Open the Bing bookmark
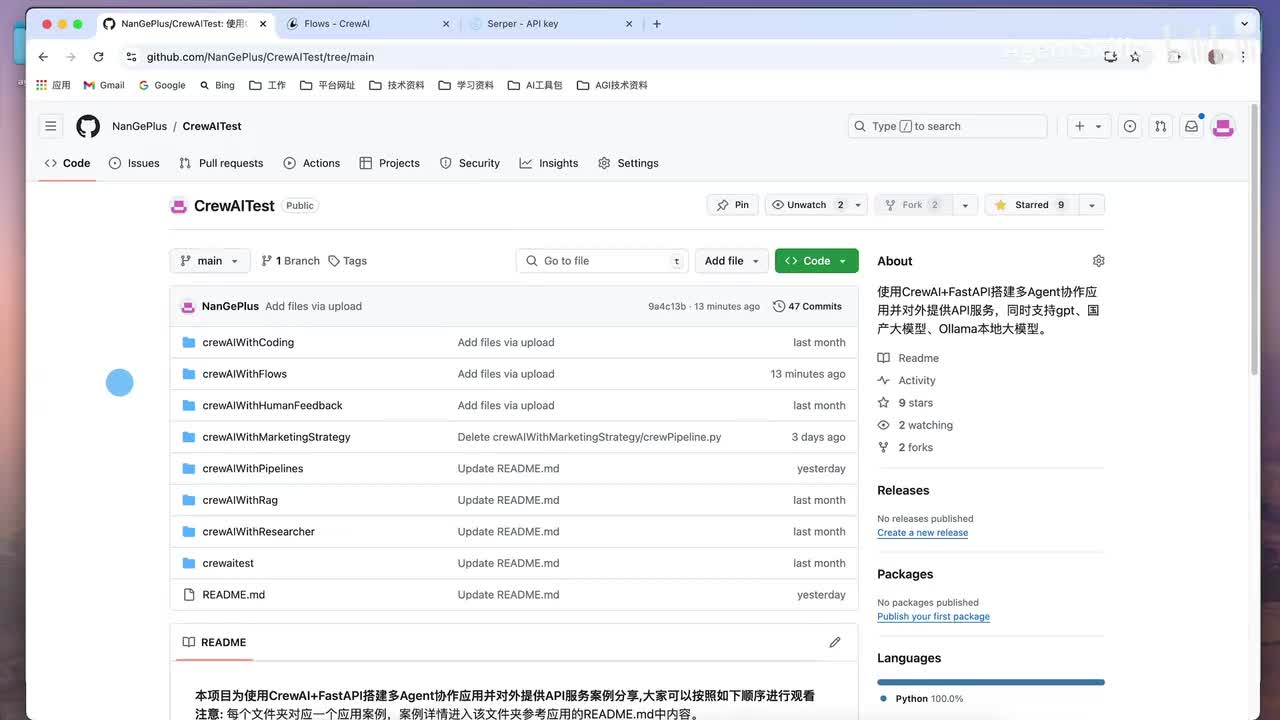The height and width of the screenshot is (720, 1280). coord(217,85)
